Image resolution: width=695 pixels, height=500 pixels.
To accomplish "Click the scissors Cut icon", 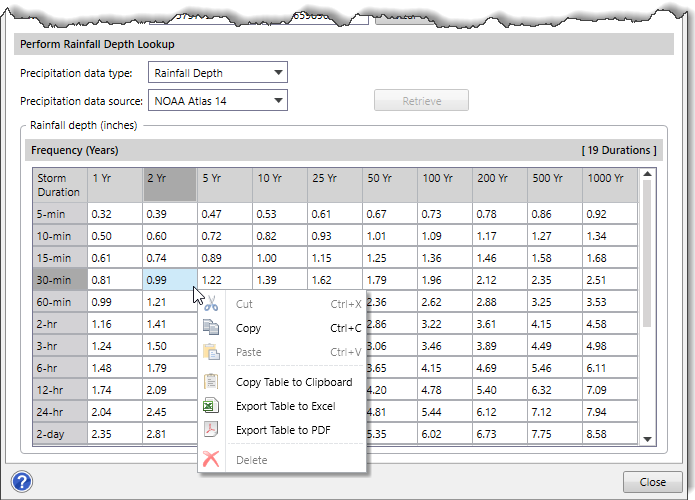I will pos(211,304).
